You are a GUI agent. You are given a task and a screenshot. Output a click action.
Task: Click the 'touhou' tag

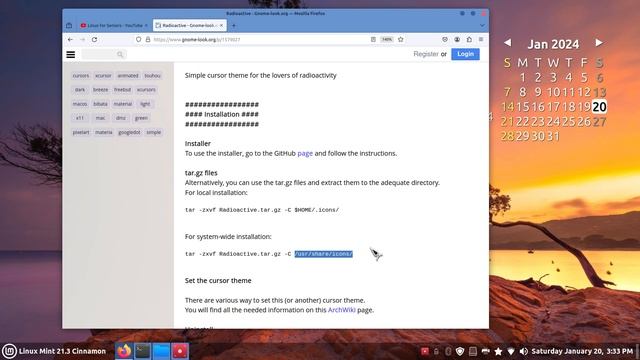[152, 76]
